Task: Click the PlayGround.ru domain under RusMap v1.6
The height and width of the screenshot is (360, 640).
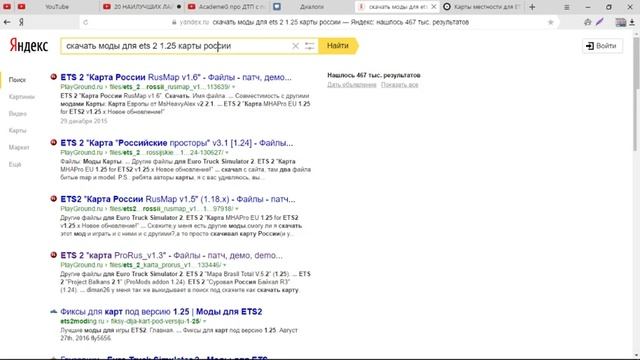Action: click(82, 87)
